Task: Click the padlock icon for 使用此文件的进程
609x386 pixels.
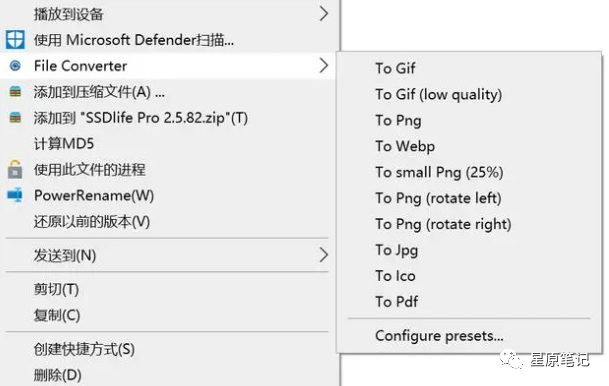Action: click(15, 169)
